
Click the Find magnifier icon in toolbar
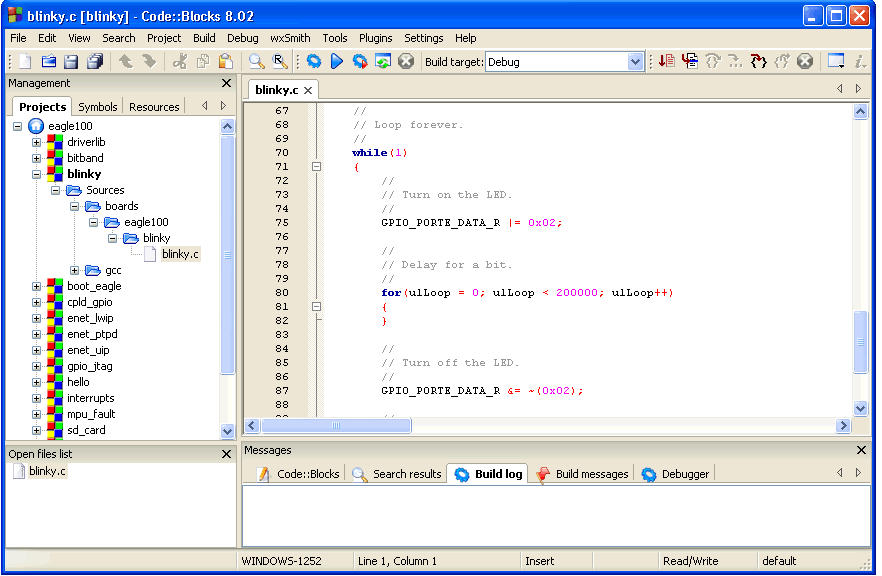coord(257,62)
